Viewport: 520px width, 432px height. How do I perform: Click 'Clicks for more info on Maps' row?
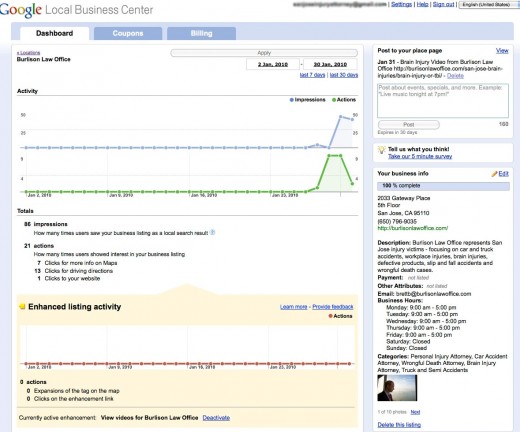click(77, 263)
